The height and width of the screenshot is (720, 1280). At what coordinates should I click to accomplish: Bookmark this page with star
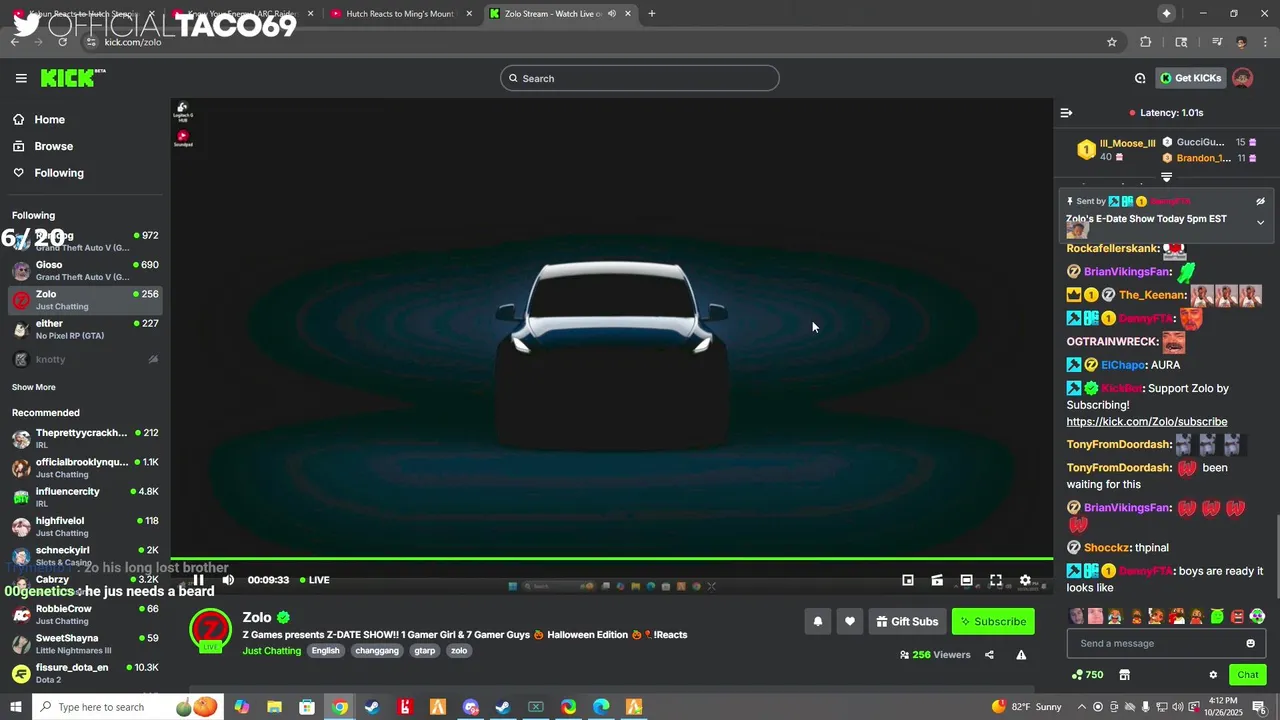(1112, 42)
